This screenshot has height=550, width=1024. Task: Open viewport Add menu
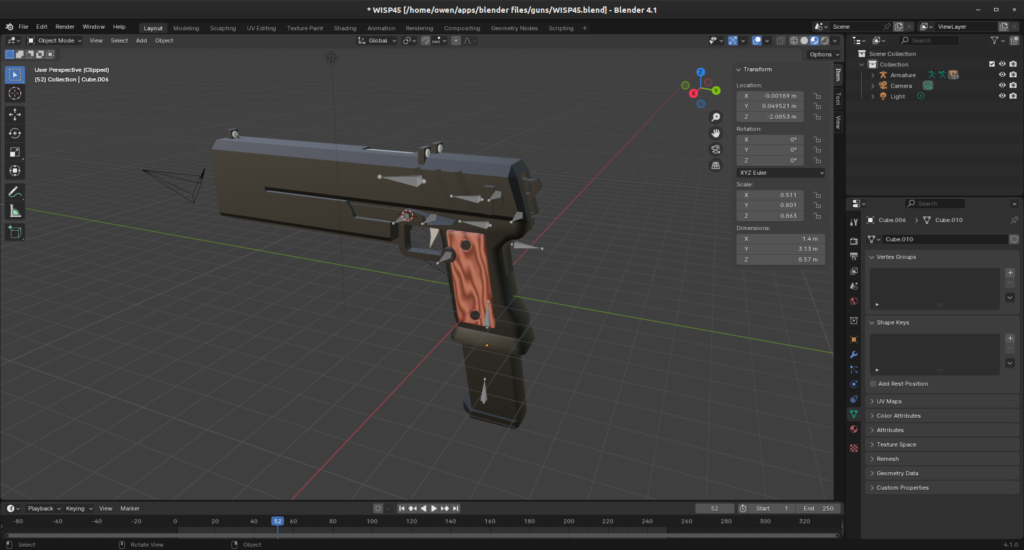pyautogui.click(x=141, y=40)
